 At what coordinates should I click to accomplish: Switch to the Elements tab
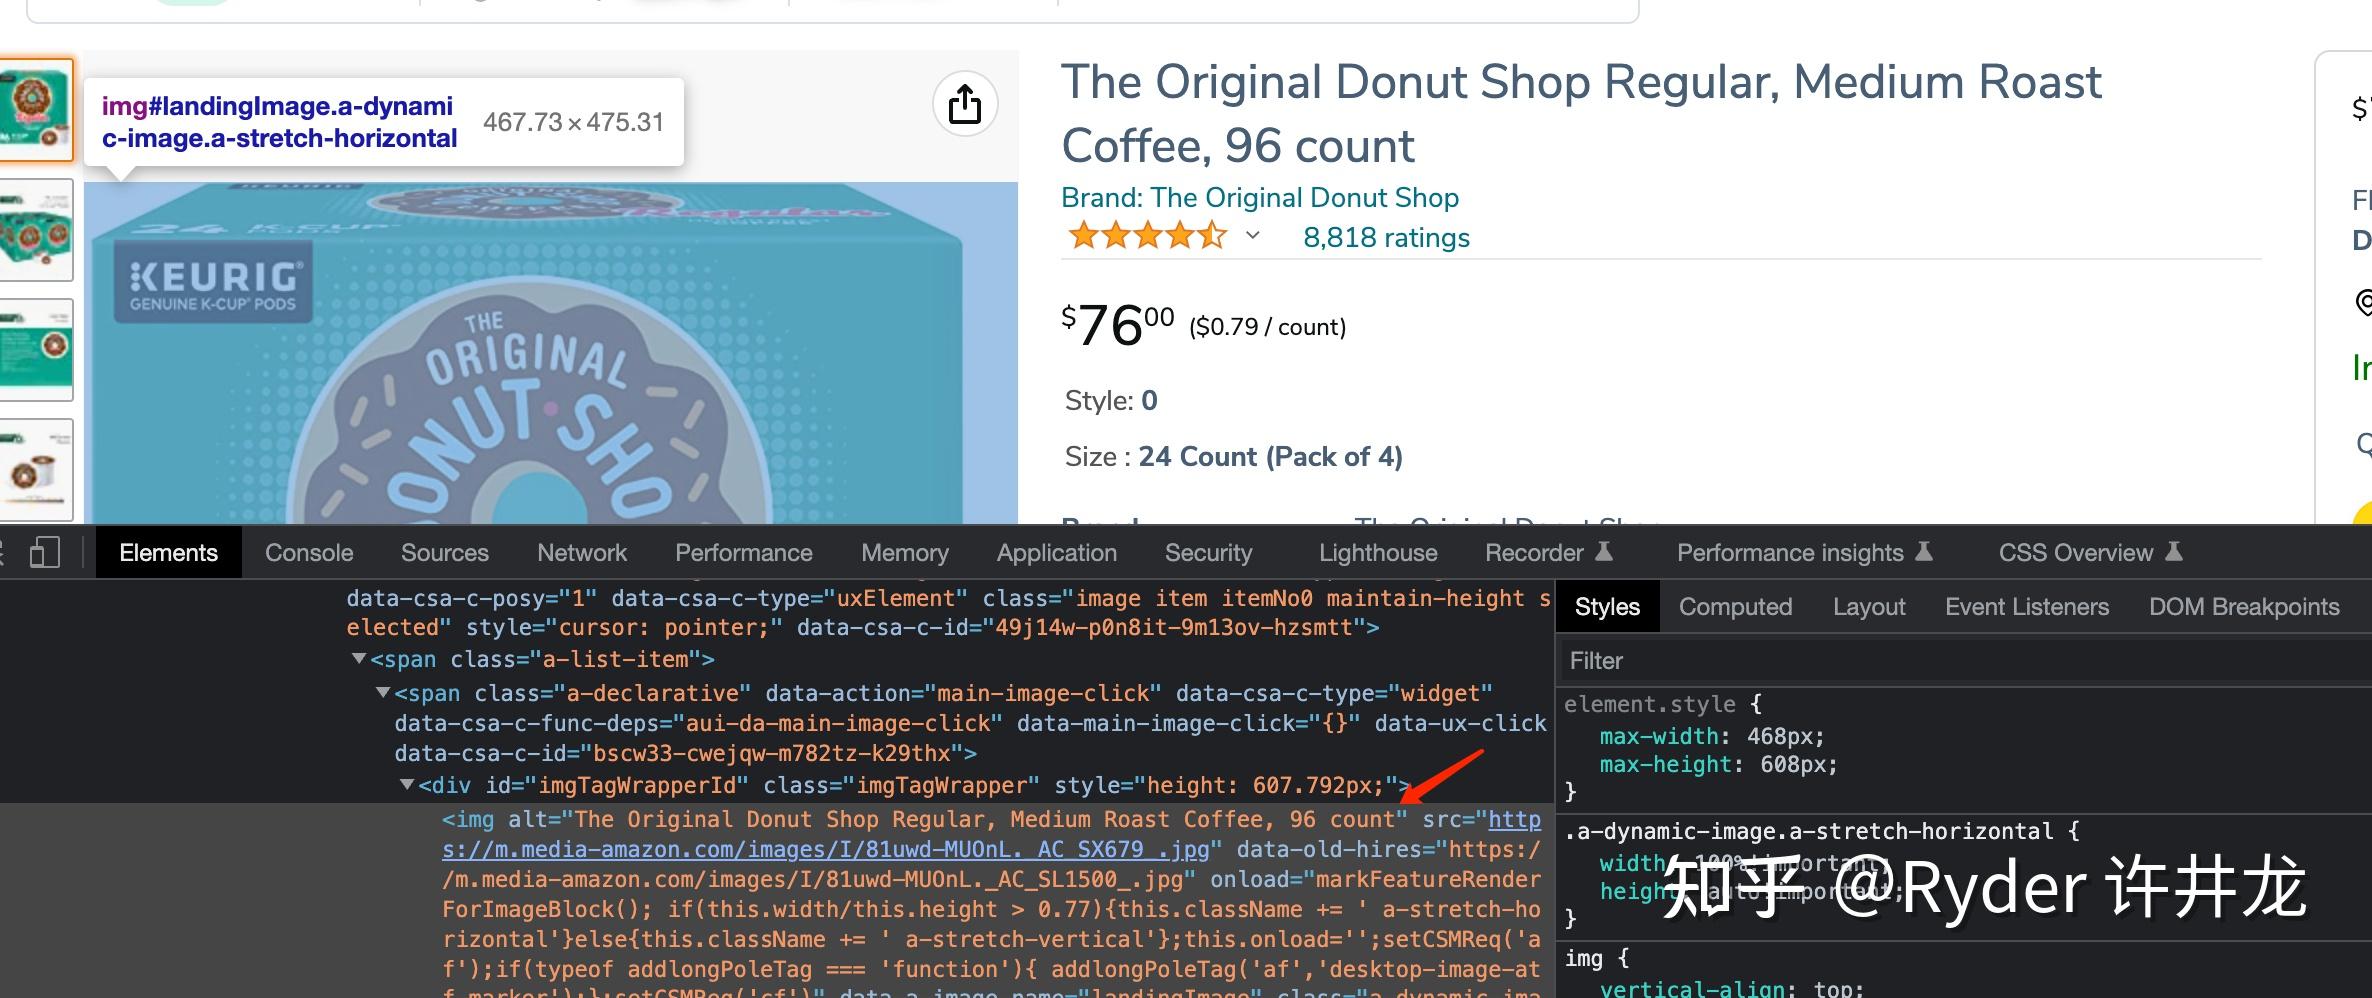[x=168, y=553]
